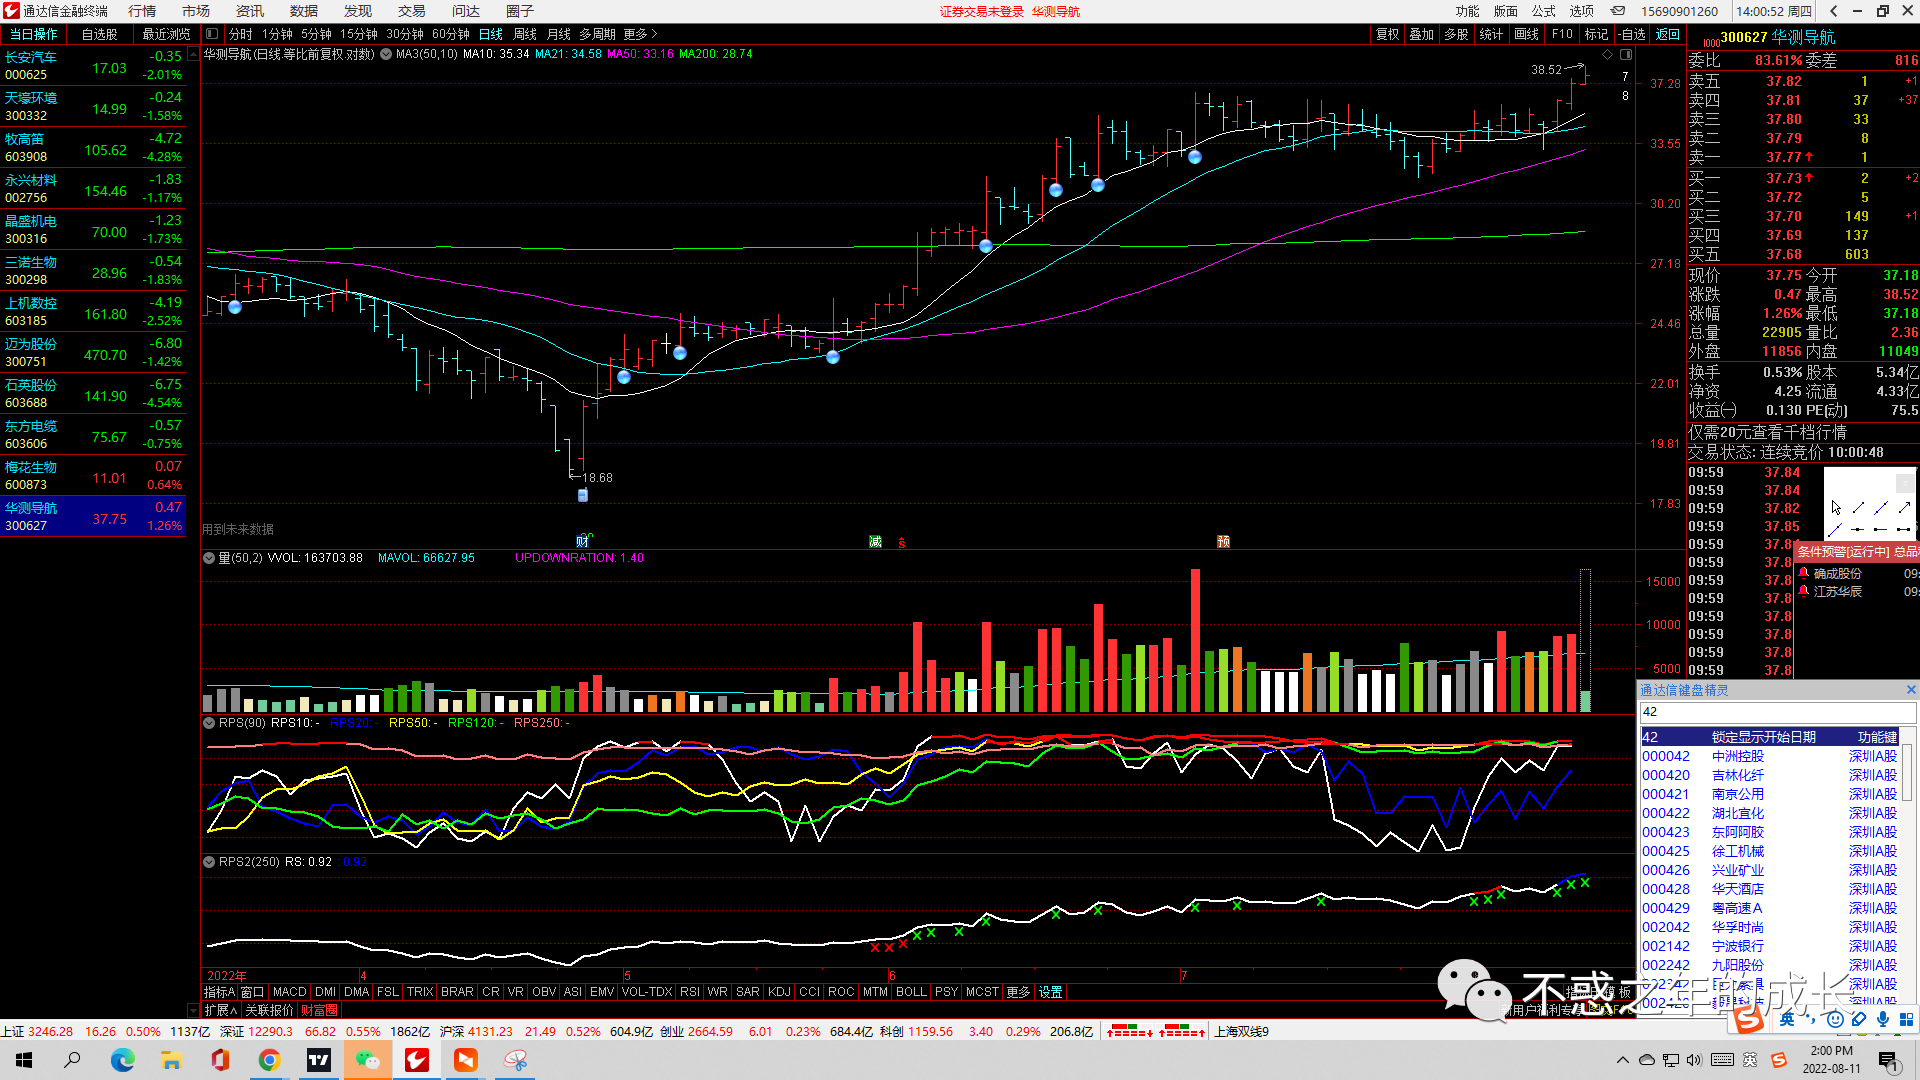
Task: Toggle the RPS2(250) indicator circle
Action: [x=209, y=862]
